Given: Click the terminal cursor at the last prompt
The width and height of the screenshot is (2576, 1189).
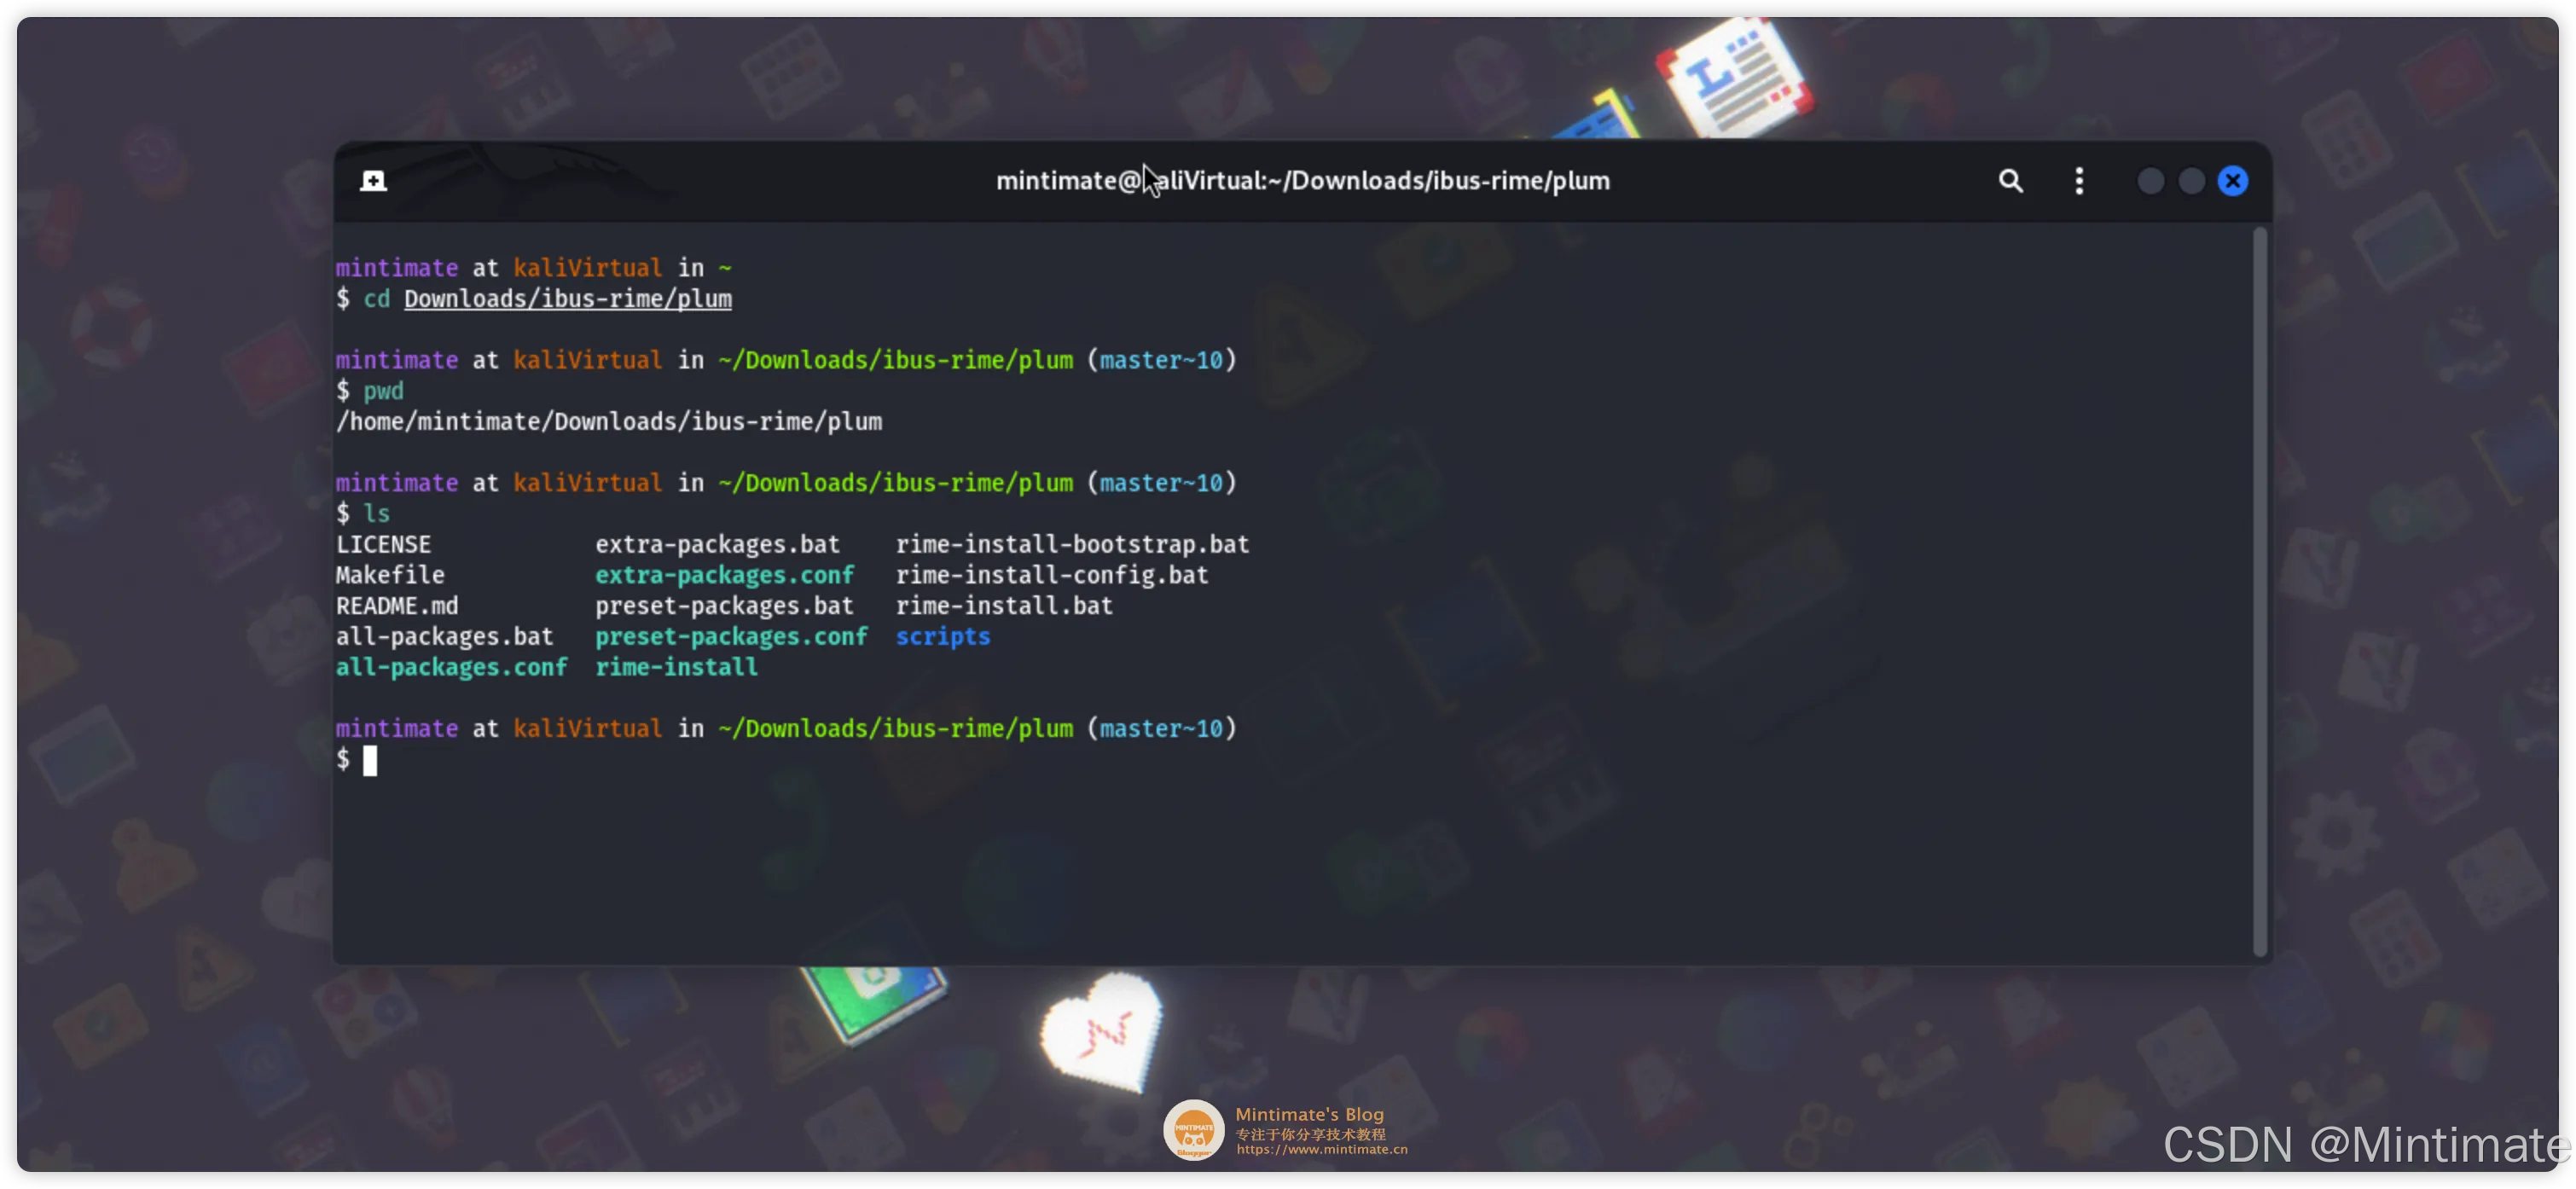Looking at the screenshot, I should [370, 761].
